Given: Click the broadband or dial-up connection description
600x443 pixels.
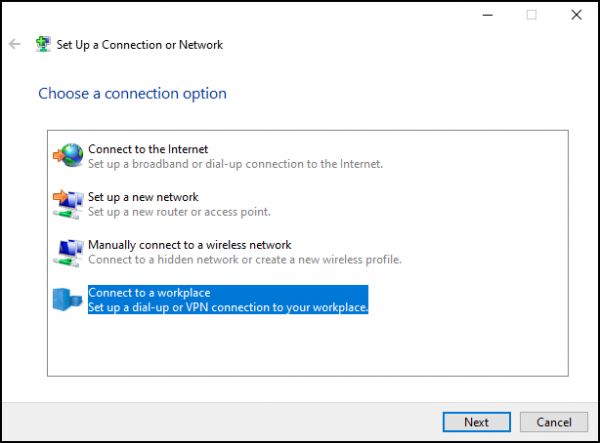Looking at the screenshot, I should pyautogui.click(x=235, y=163).
